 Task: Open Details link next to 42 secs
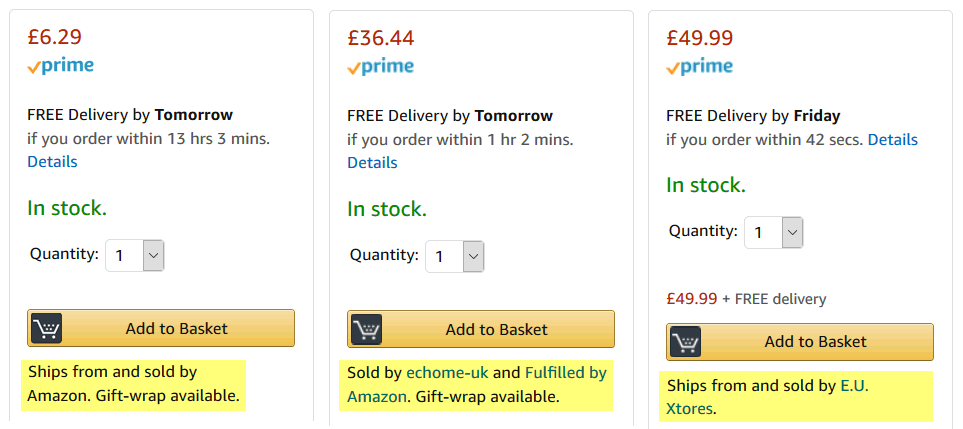coord(892,139)
